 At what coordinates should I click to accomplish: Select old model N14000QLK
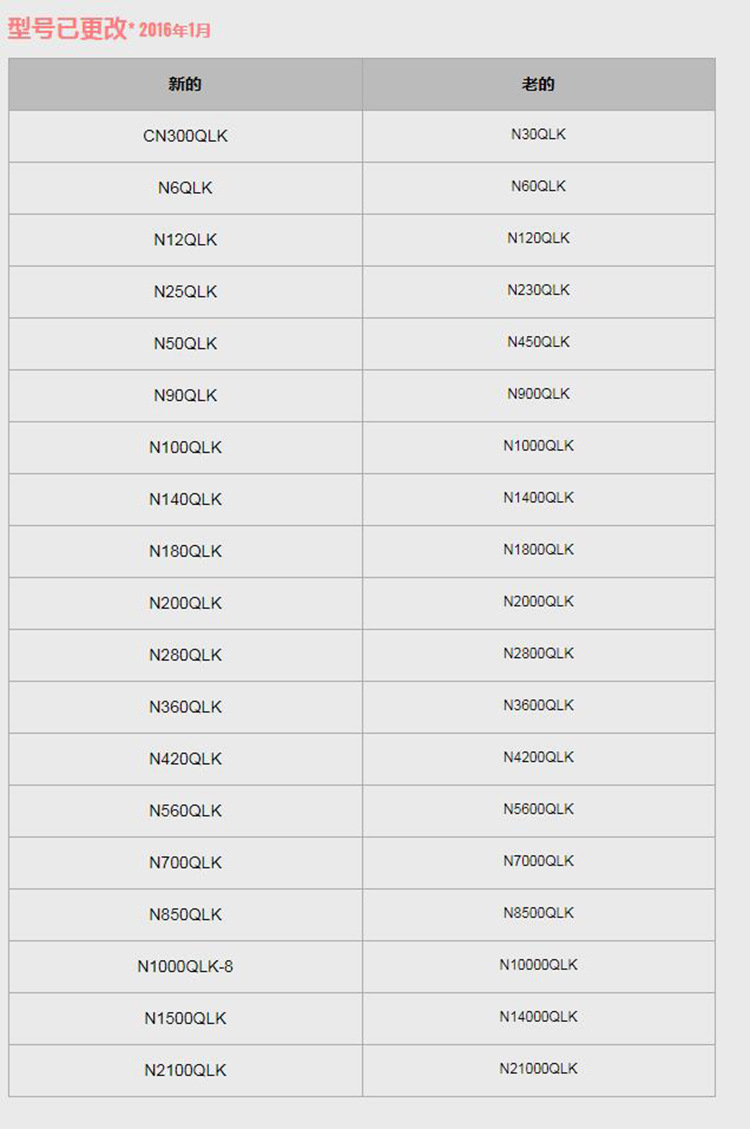click(x=538, y=1017)
